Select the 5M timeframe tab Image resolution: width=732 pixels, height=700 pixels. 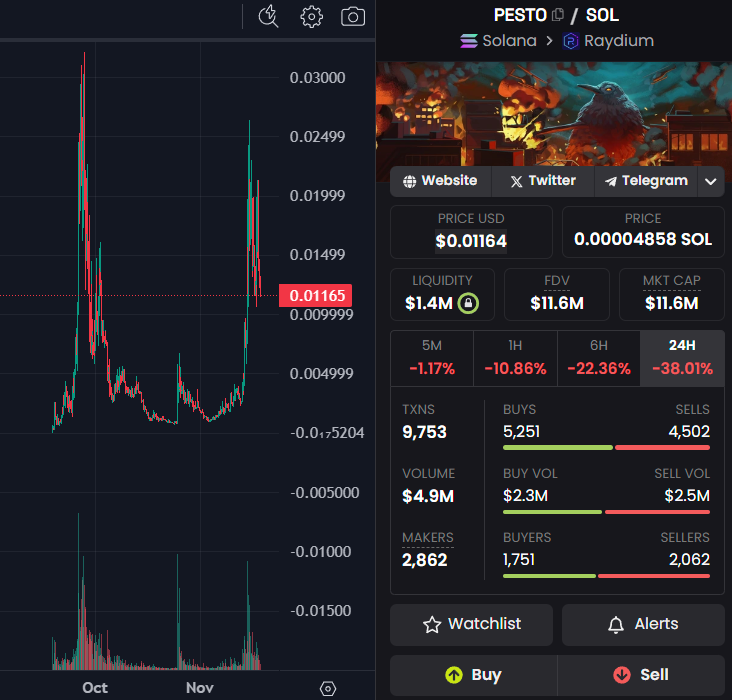[x=432, y=358]
